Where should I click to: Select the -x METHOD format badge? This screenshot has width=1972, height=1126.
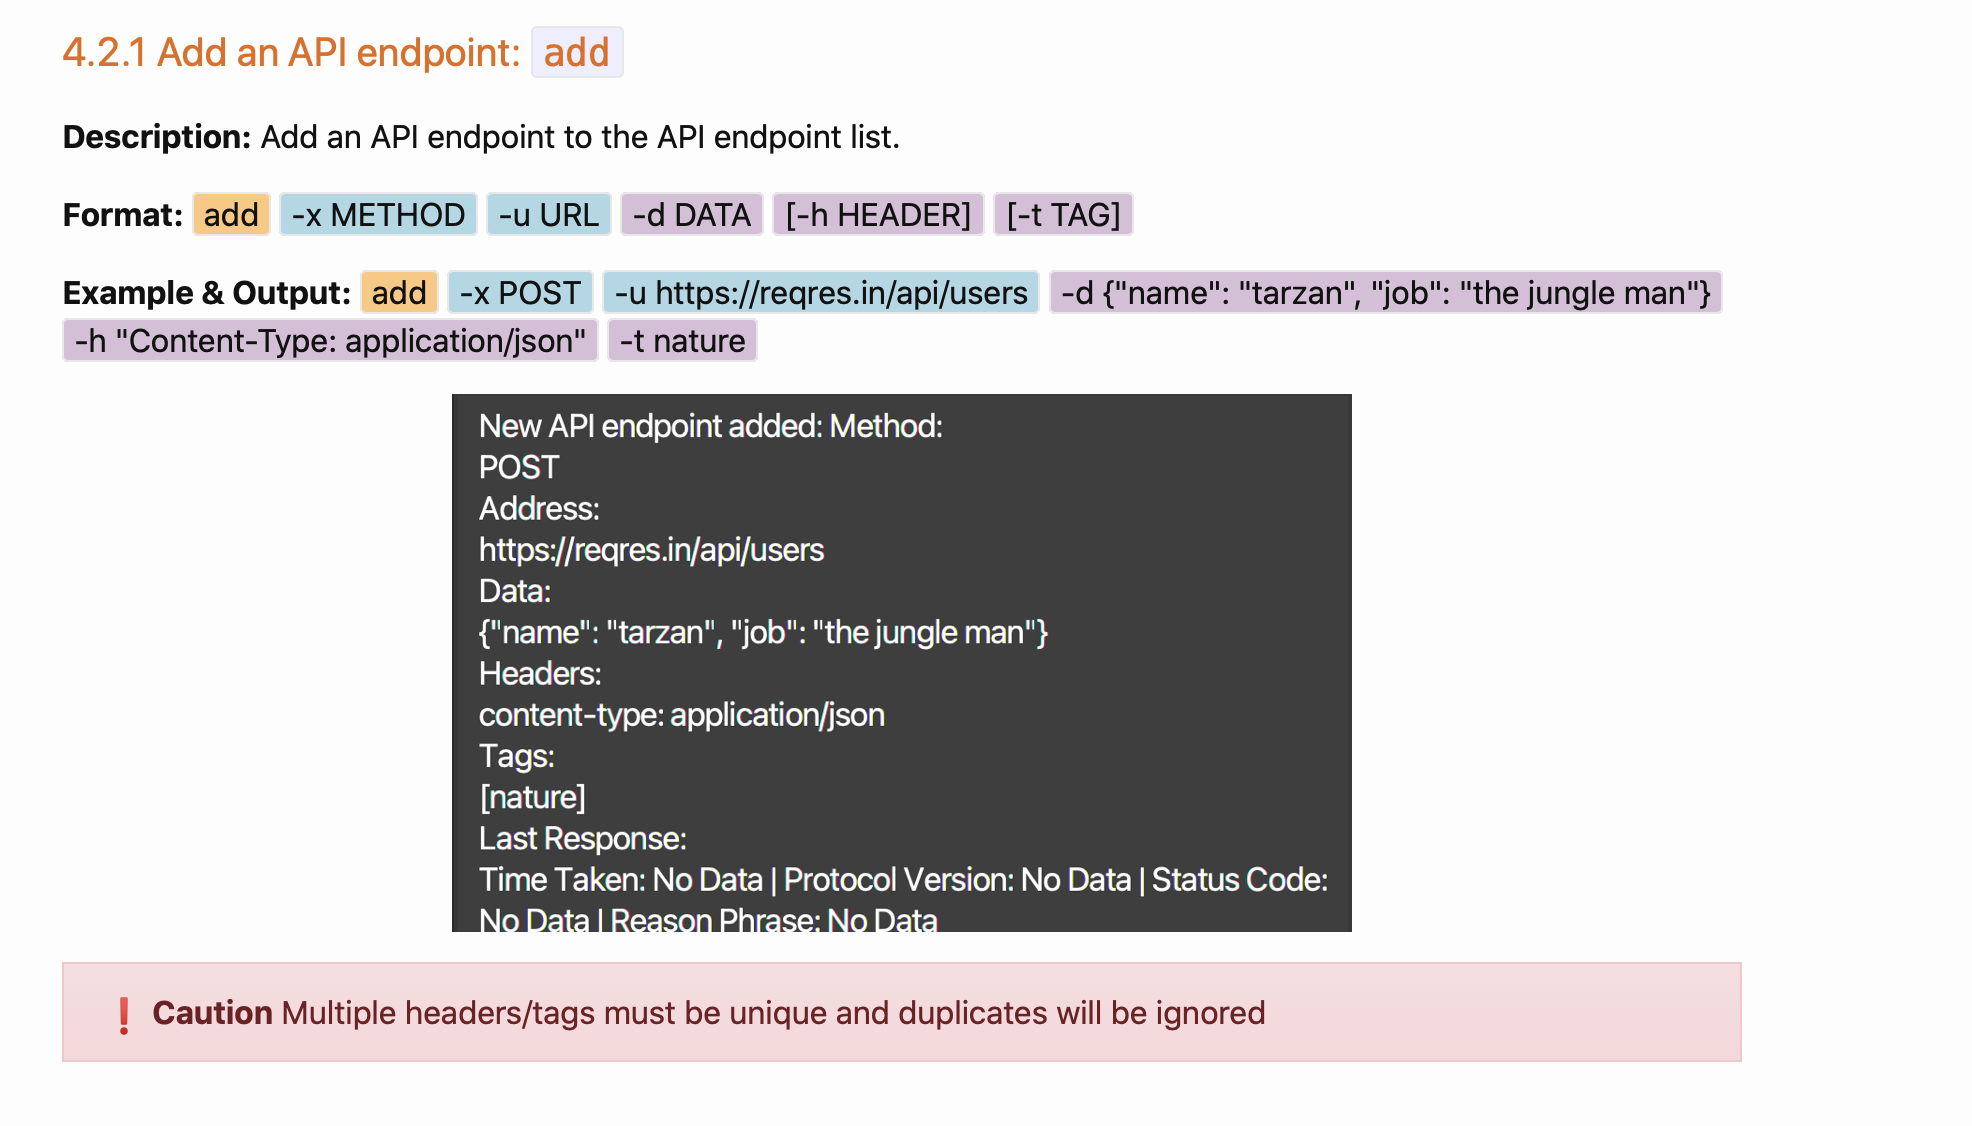[378, 214]
